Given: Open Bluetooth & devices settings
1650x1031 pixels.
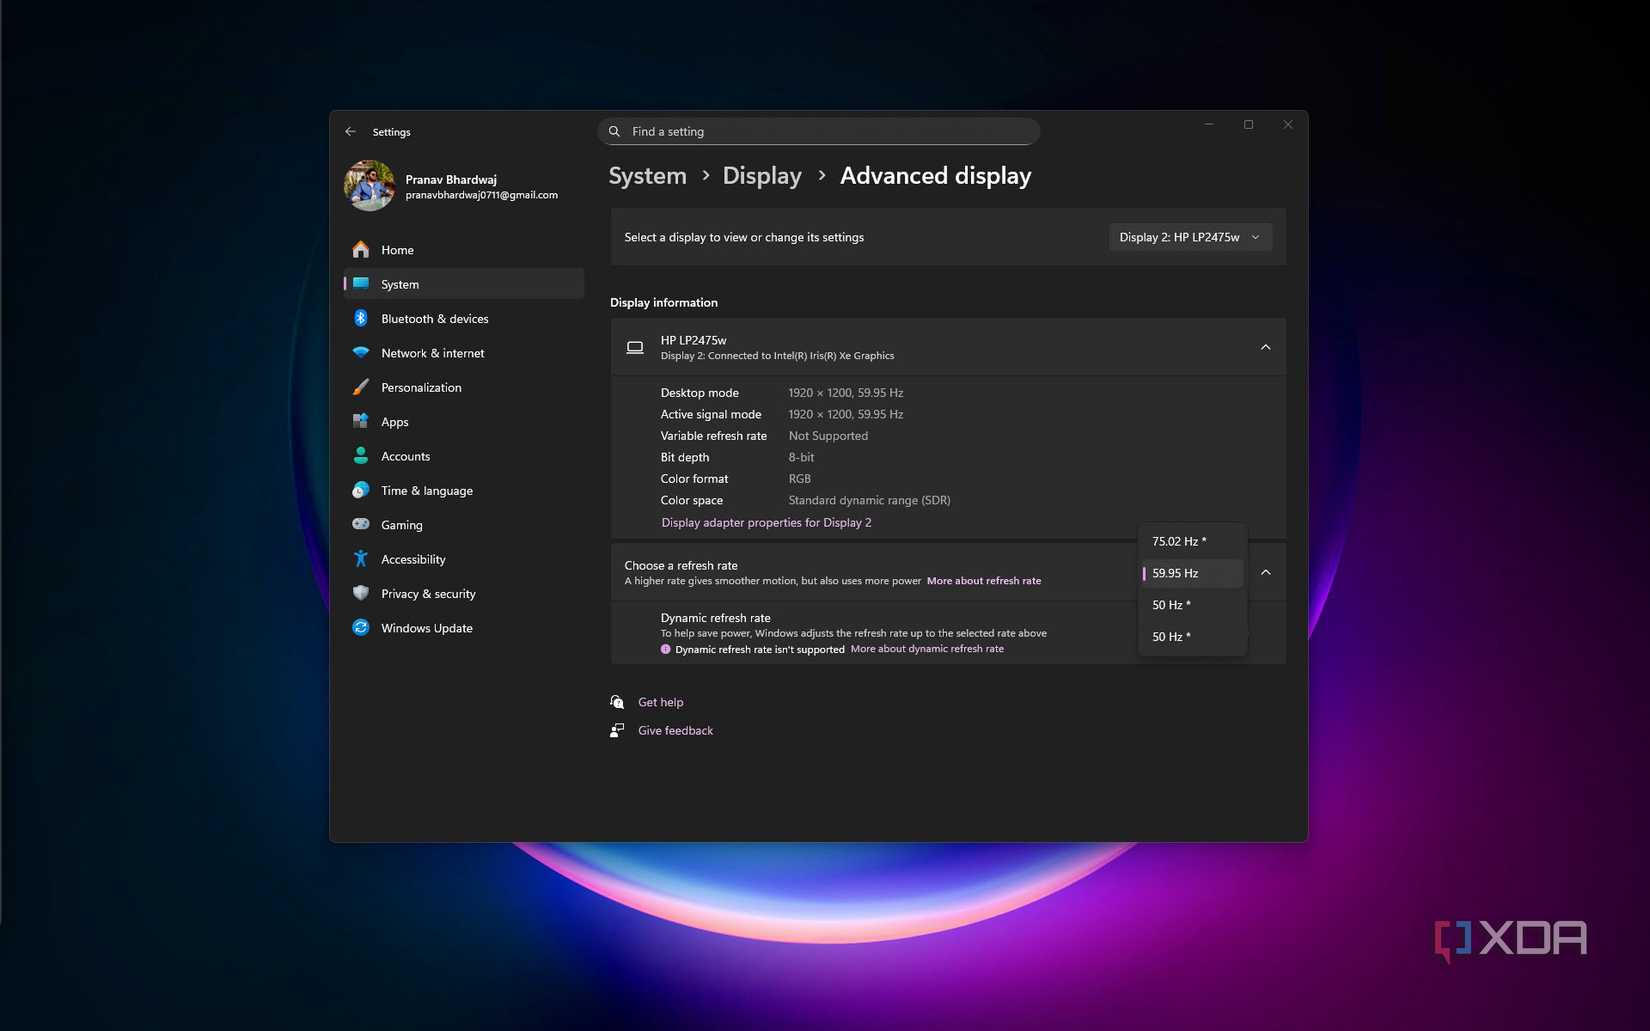Looking at the screenshot, I should click(x=434, y=319).
